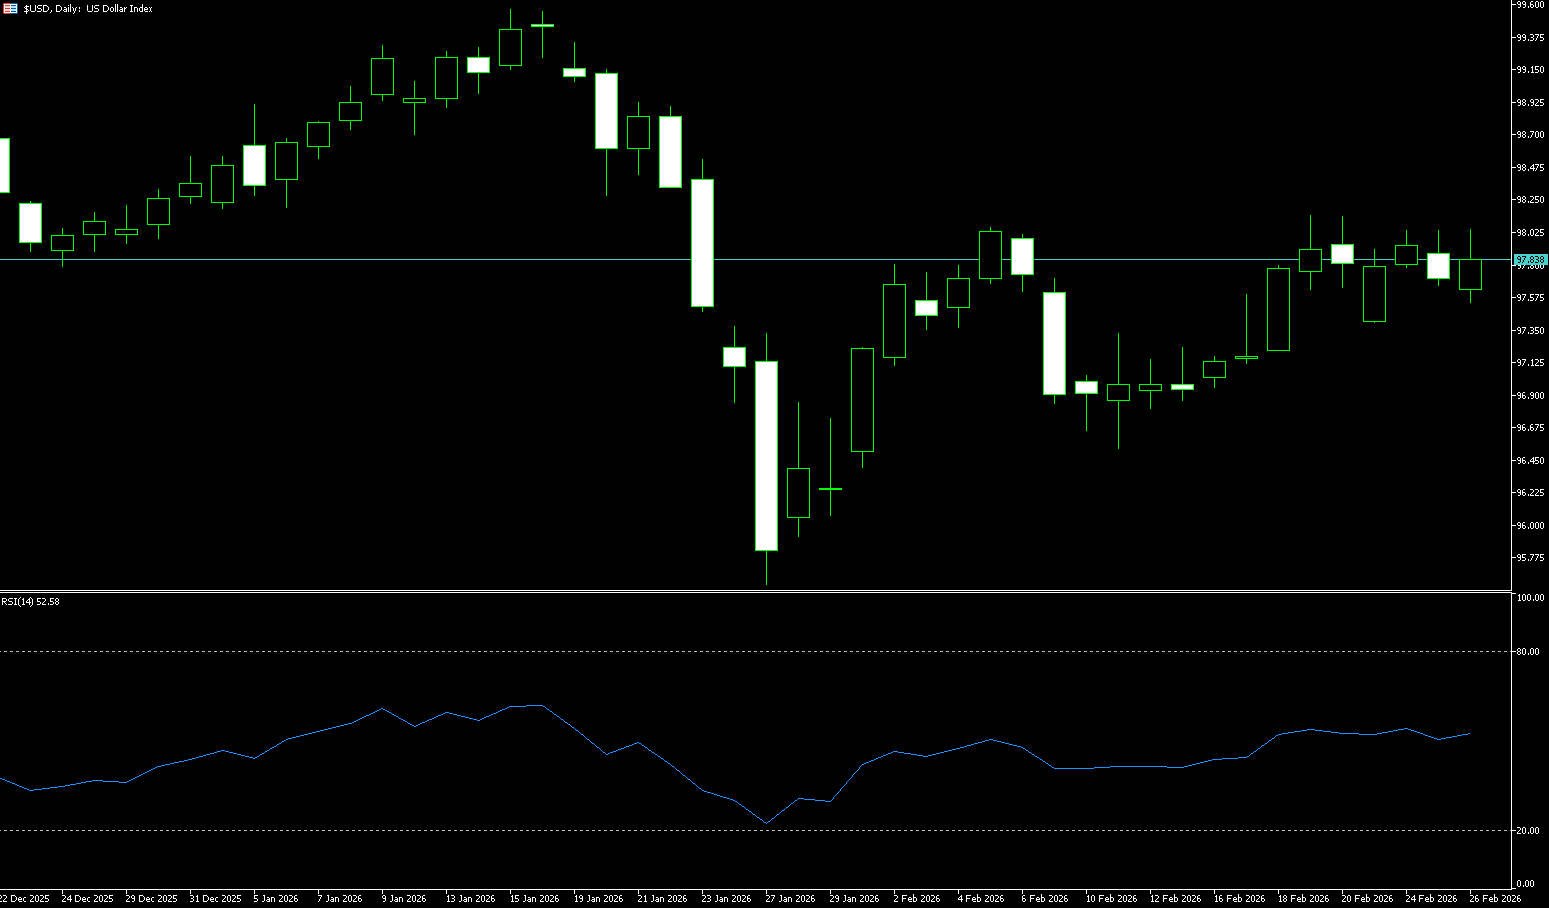This screenshot has width=1549, height=908.
Task: Click the lowest trough of the blue RSI line
Action: (766, 823)
